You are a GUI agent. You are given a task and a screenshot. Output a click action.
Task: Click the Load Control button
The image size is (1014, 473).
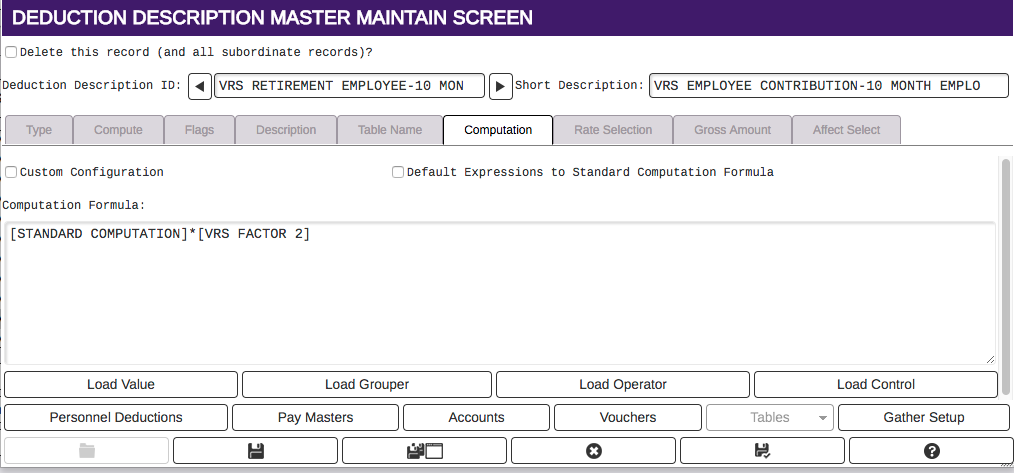click(x=876, y=384)
